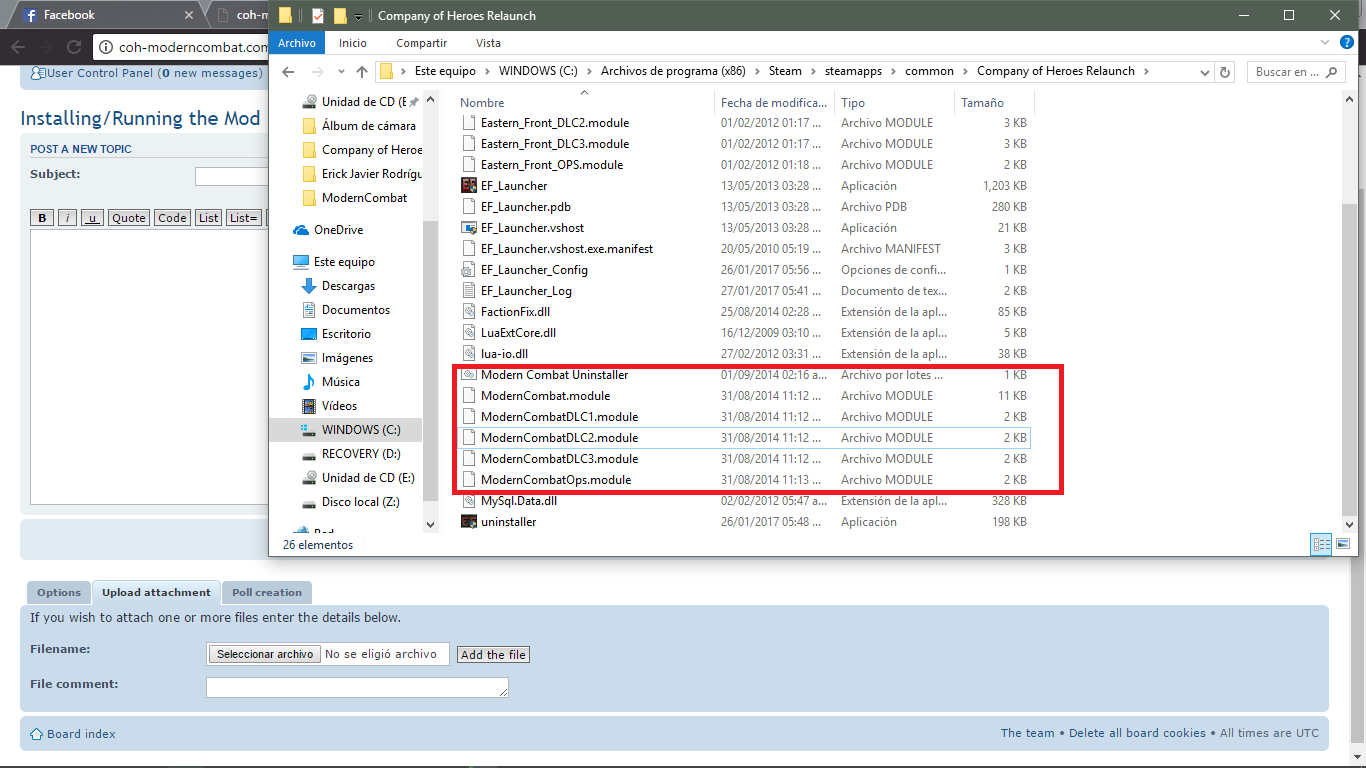1366x768 pixels.
Task: Click the FactionFix.dll file icon
Action: tap(468, 312)
